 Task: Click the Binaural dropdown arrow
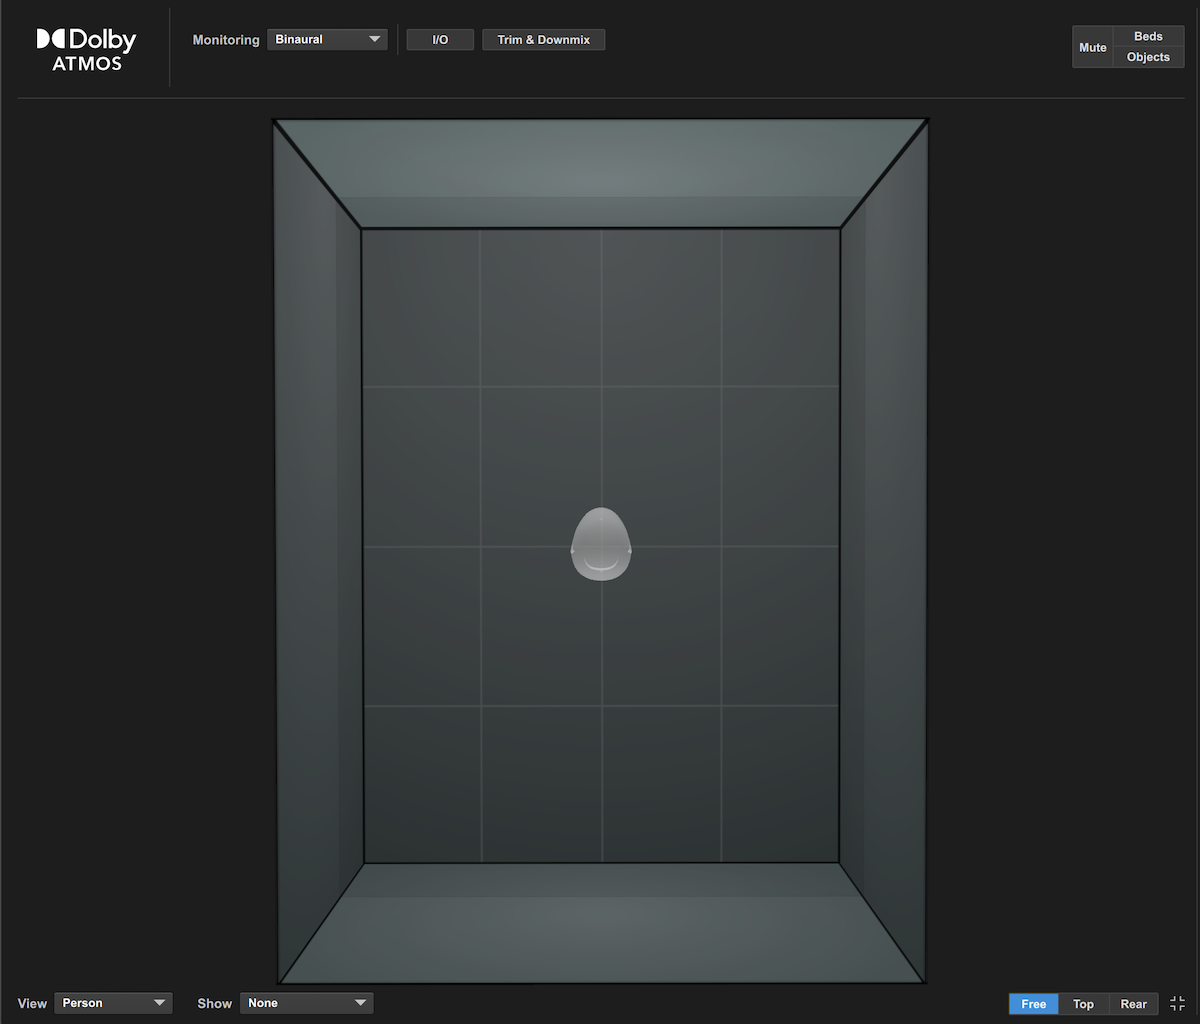click(376, 39)
